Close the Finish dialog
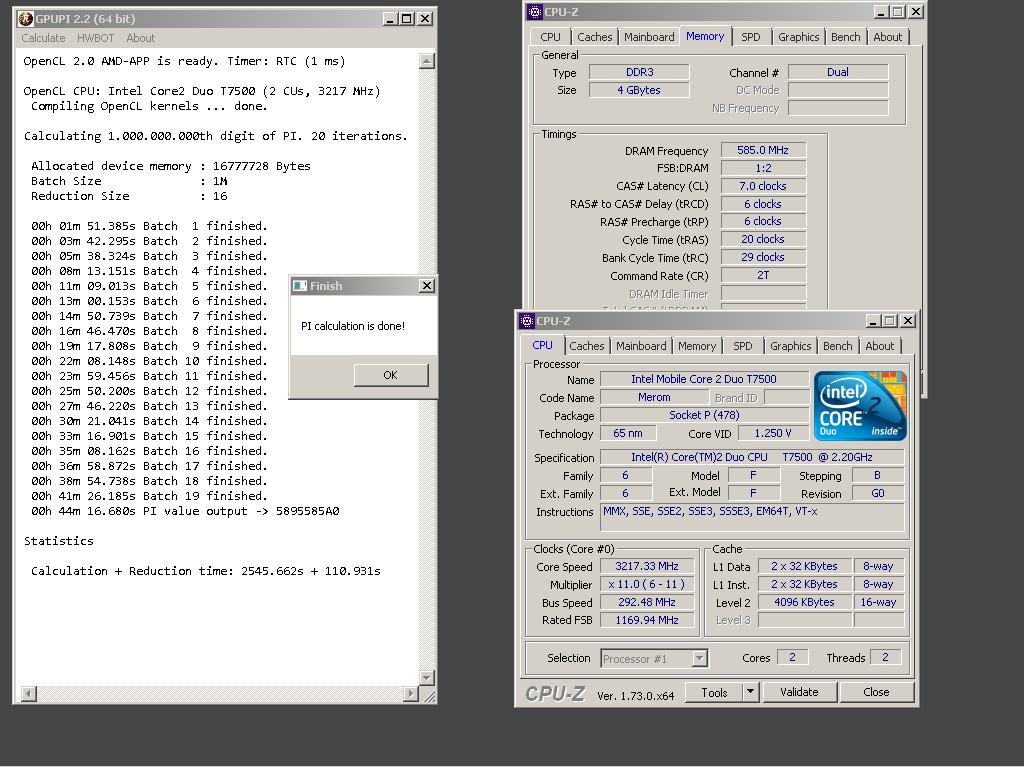This screenshot has width=1024, height=768. (x=426, y=285)
